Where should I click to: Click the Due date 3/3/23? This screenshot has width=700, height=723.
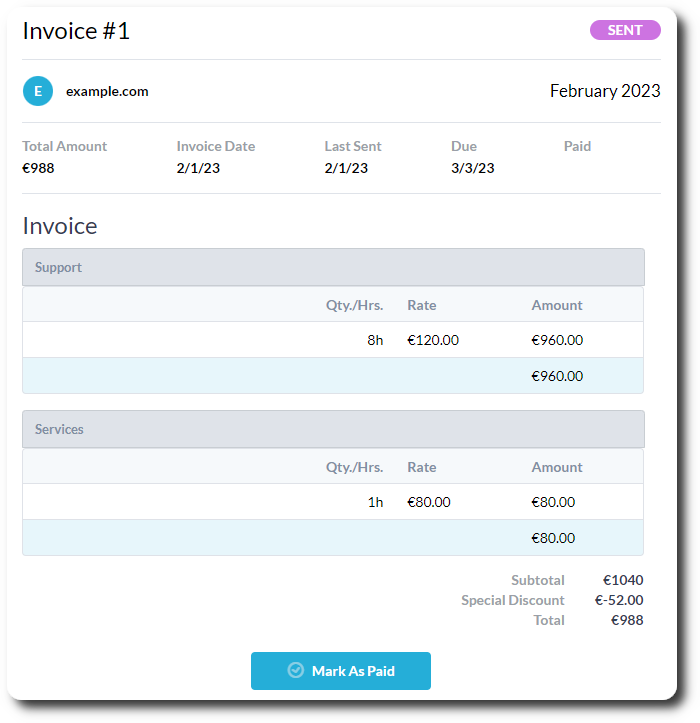(x=473, y=168)
